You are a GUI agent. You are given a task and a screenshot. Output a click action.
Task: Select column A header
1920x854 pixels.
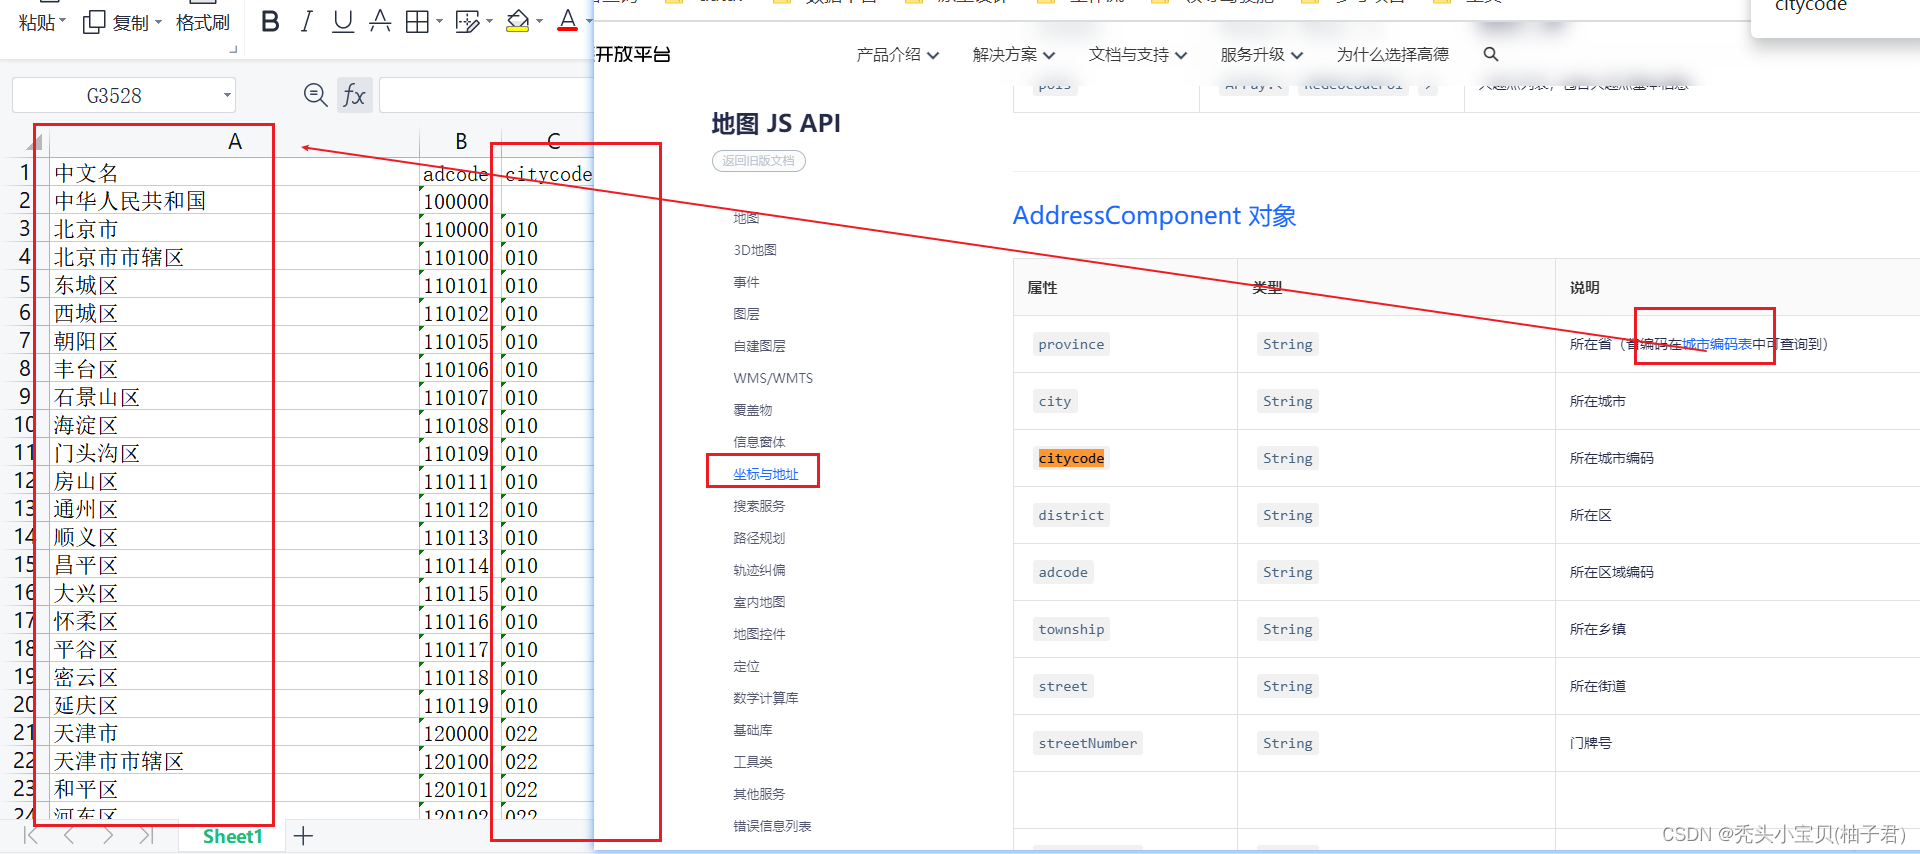point(234,142)
